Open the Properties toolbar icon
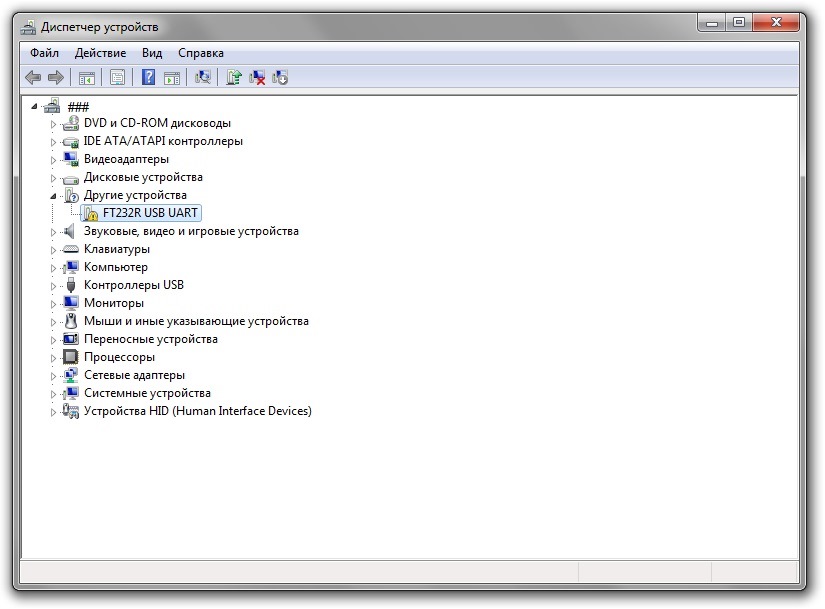Viewport: 825px width, 609px height. click(x=117, y=78)
